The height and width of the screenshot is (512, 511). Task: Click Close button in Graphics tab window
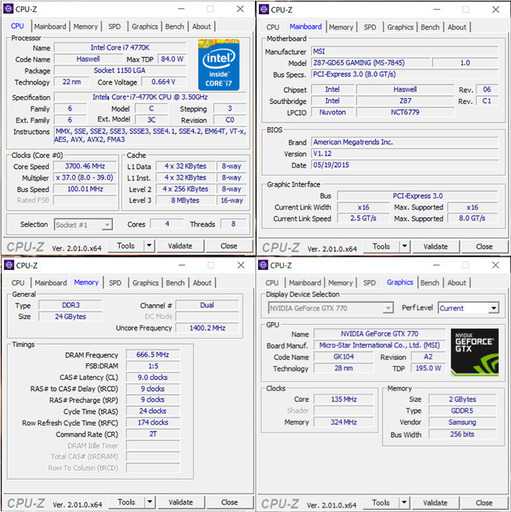484,502
